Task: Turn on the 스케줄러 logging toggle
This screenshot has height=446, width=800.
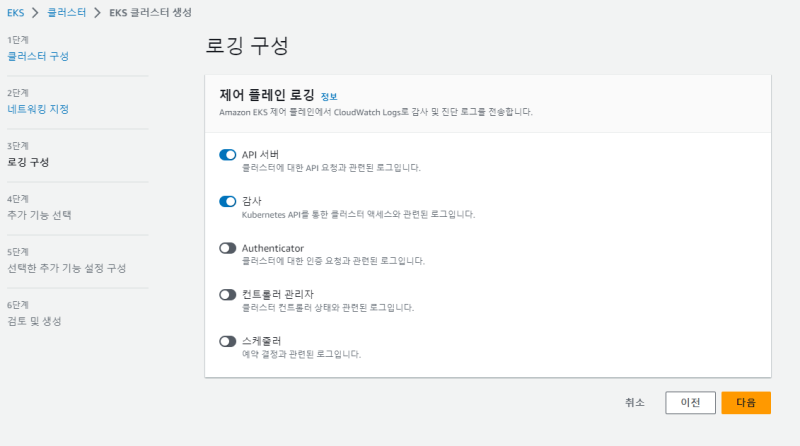Action: tap(227, 341)
